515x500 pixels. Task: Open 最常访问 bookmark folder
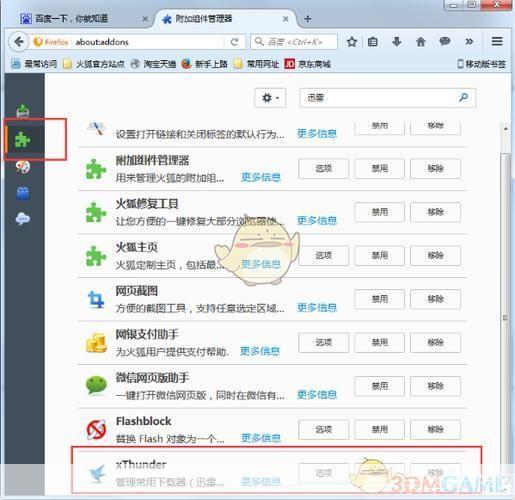(x=34, y=64)
